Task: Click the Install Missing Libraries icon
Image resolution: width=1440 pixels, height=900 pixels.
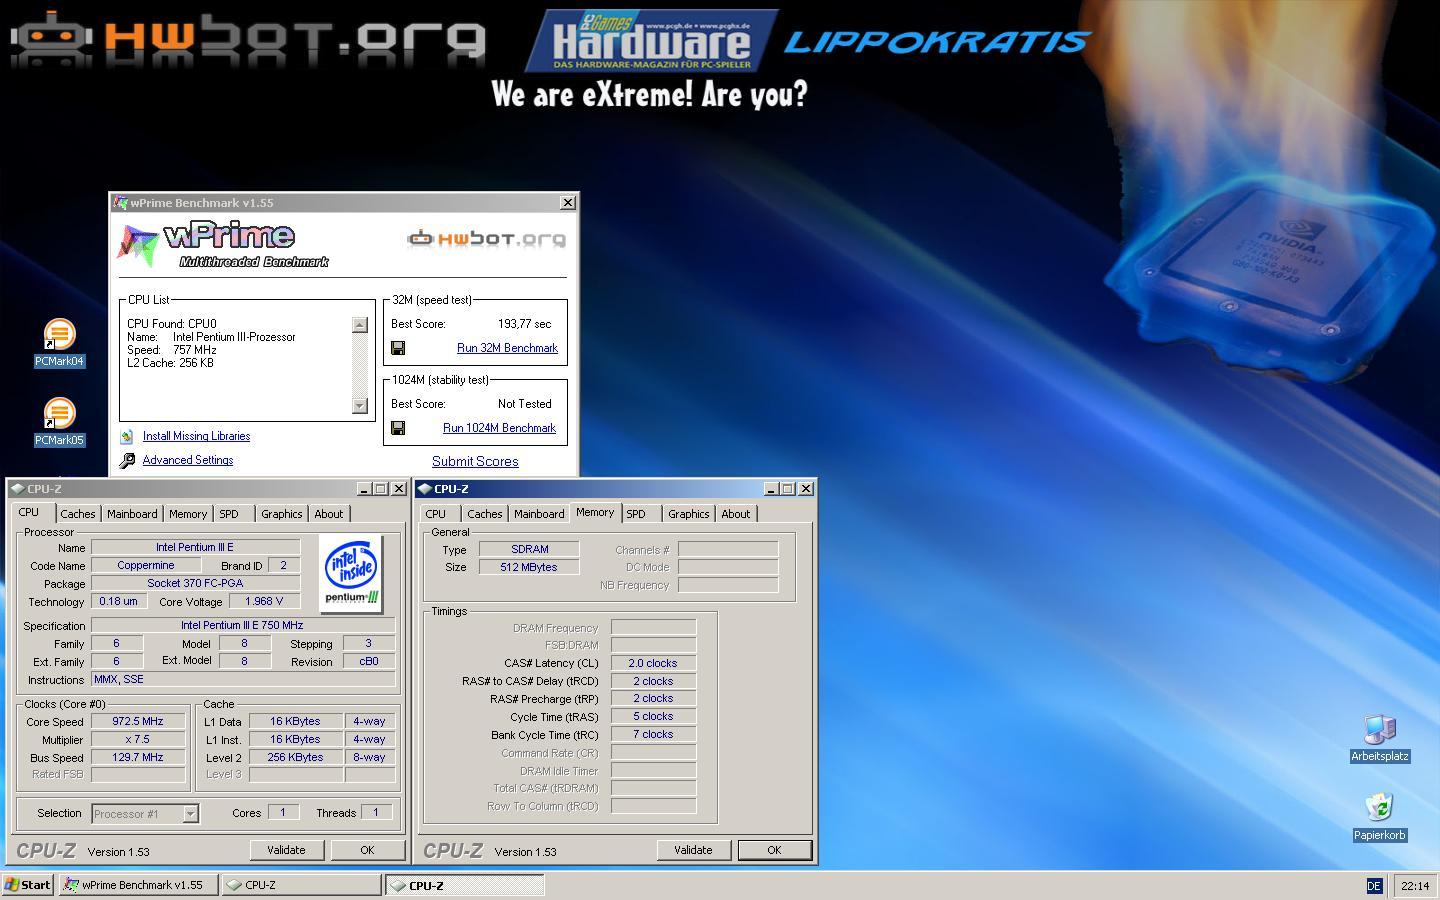Action: (x=127, y=437)
